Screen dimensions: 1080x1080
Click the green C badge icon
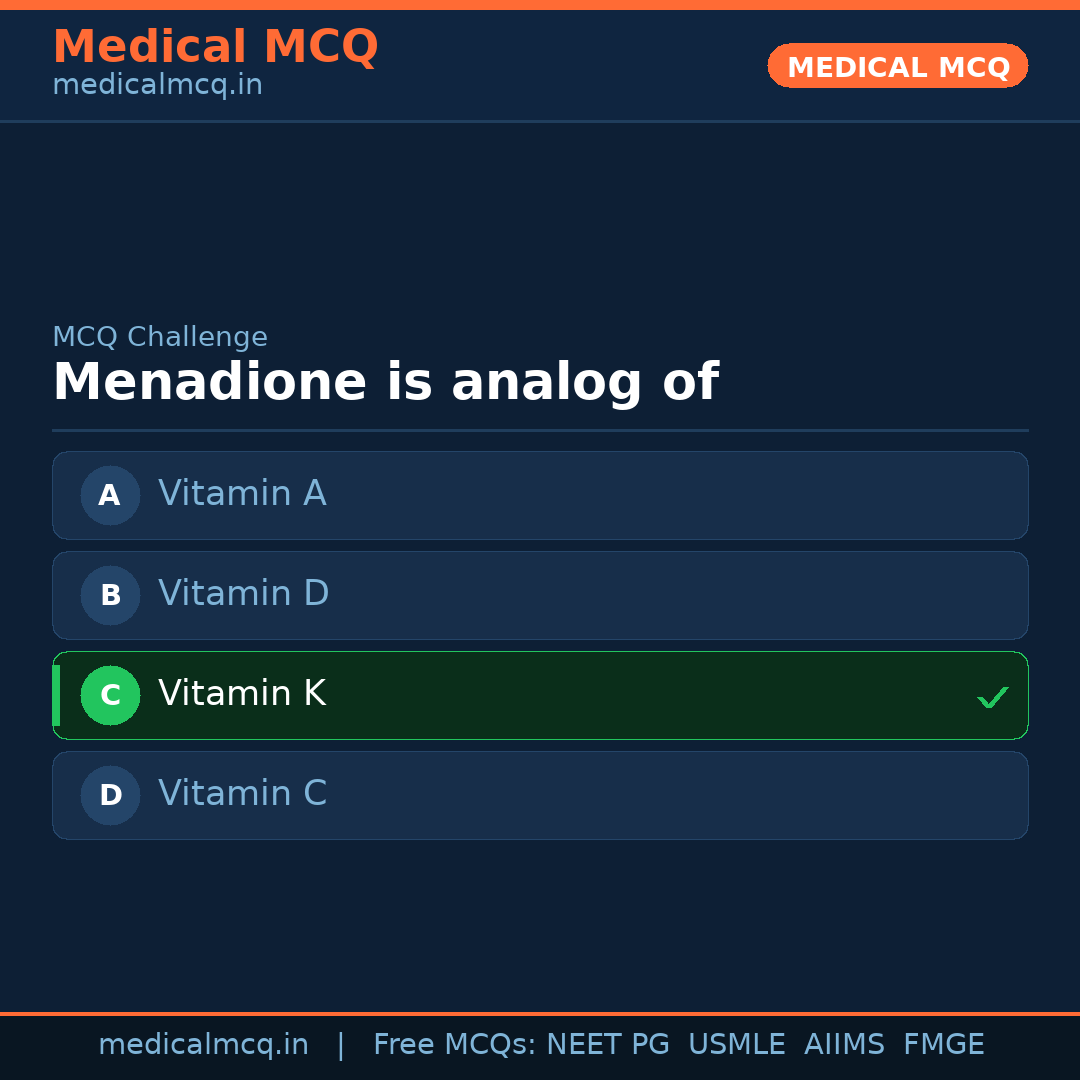110,695
